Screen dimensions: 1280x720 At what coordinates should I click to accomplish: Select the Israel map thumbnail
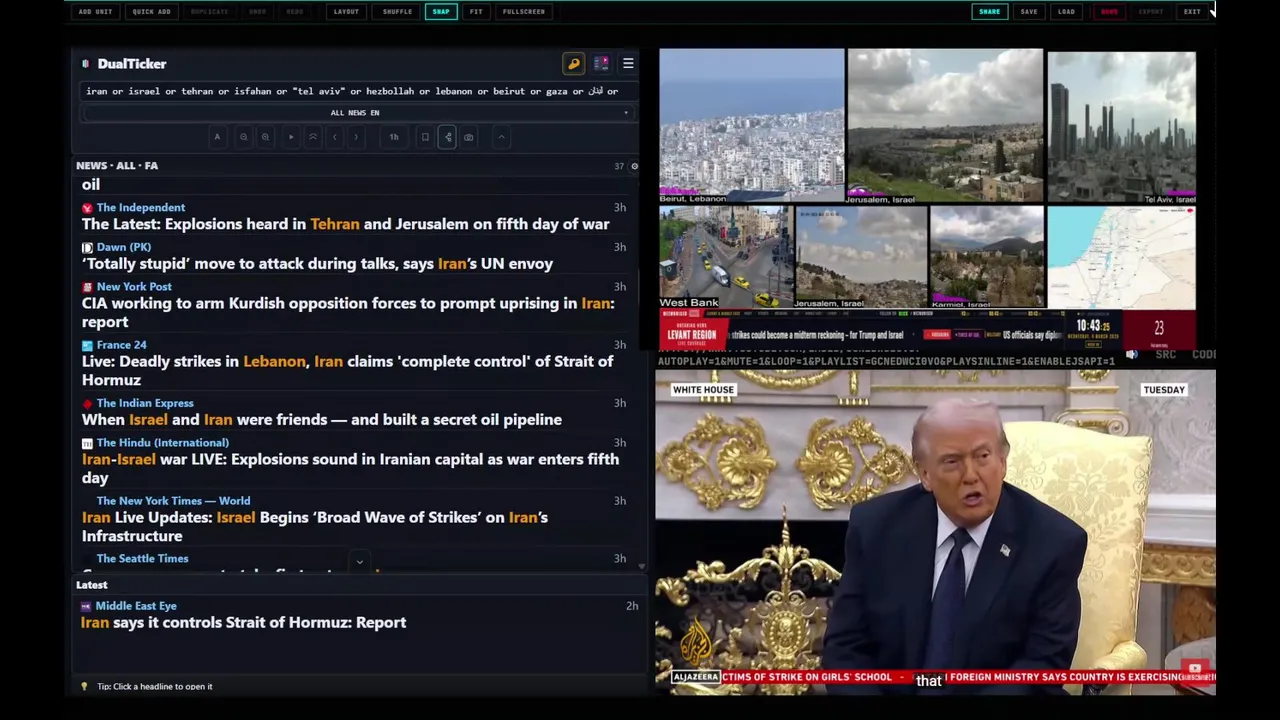point(1121,258)
